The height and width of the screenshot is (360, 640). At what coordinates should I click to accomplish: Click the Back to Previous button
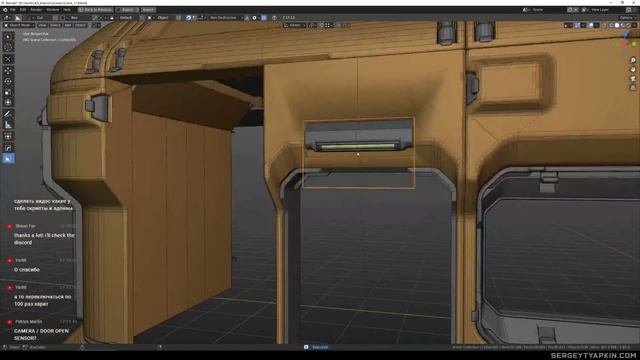[x=95, y=9]
